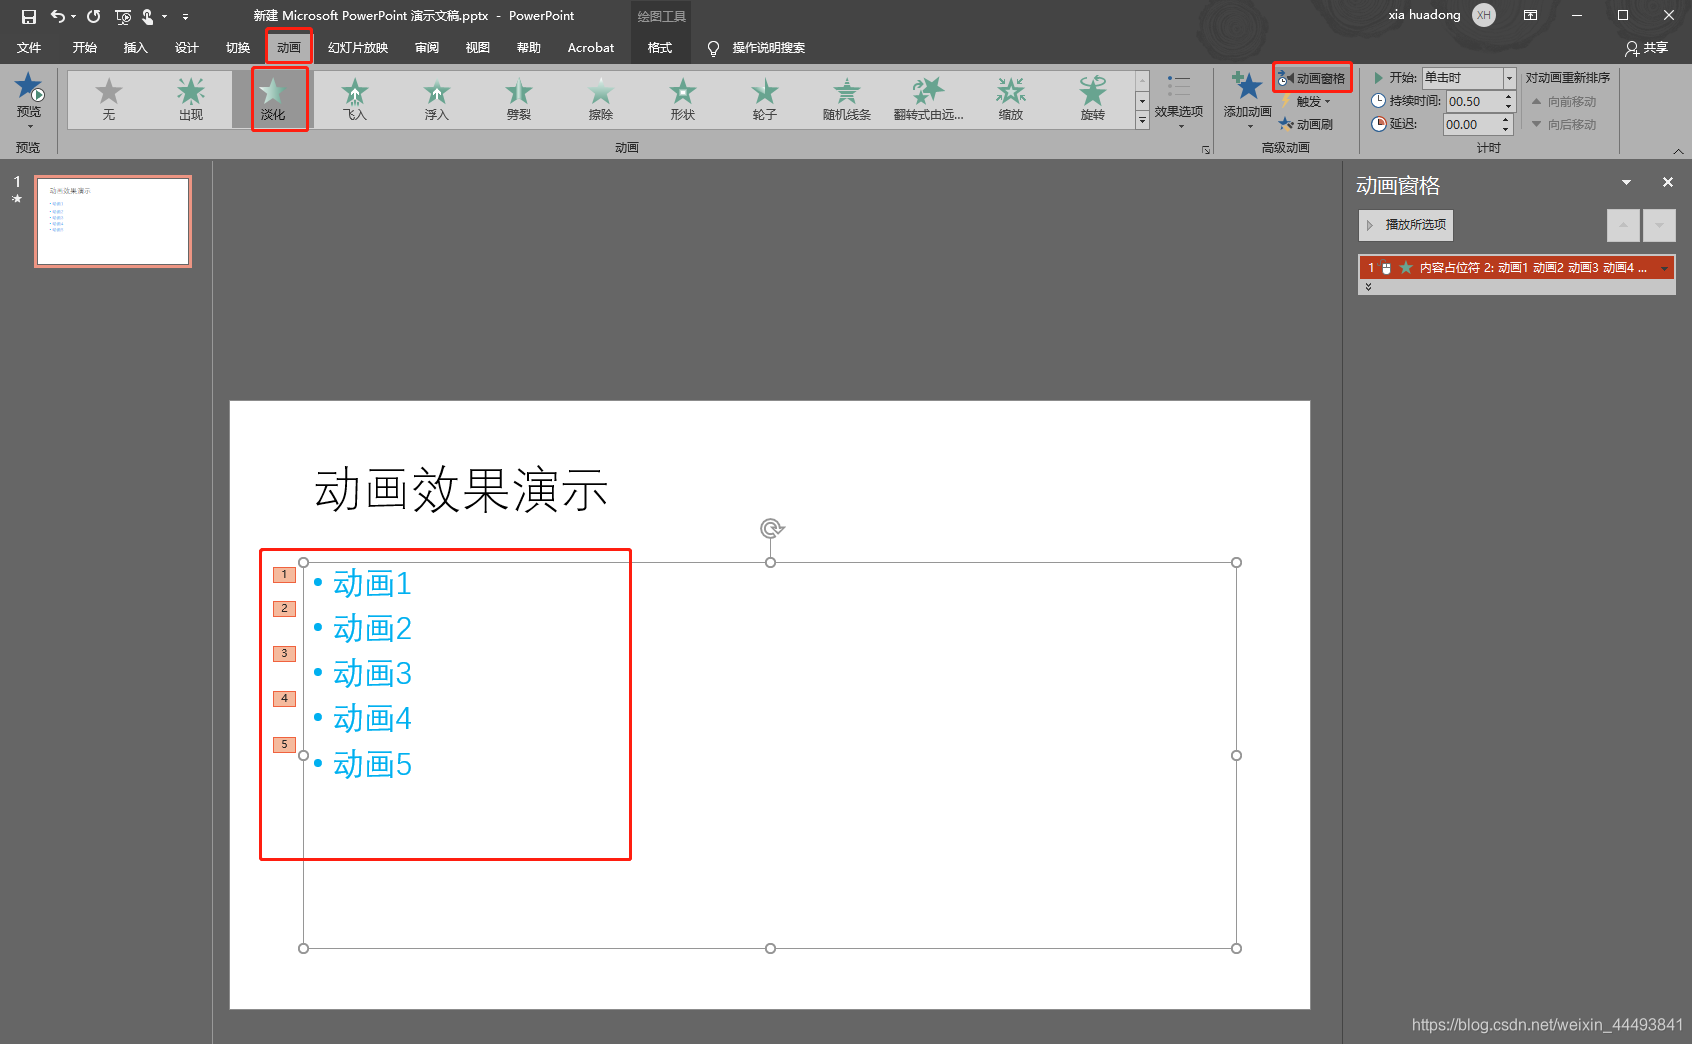Switch to the 切换 ribbon tab
The width and height of the screenshot is (1692, 1044).
coord(238,47)
